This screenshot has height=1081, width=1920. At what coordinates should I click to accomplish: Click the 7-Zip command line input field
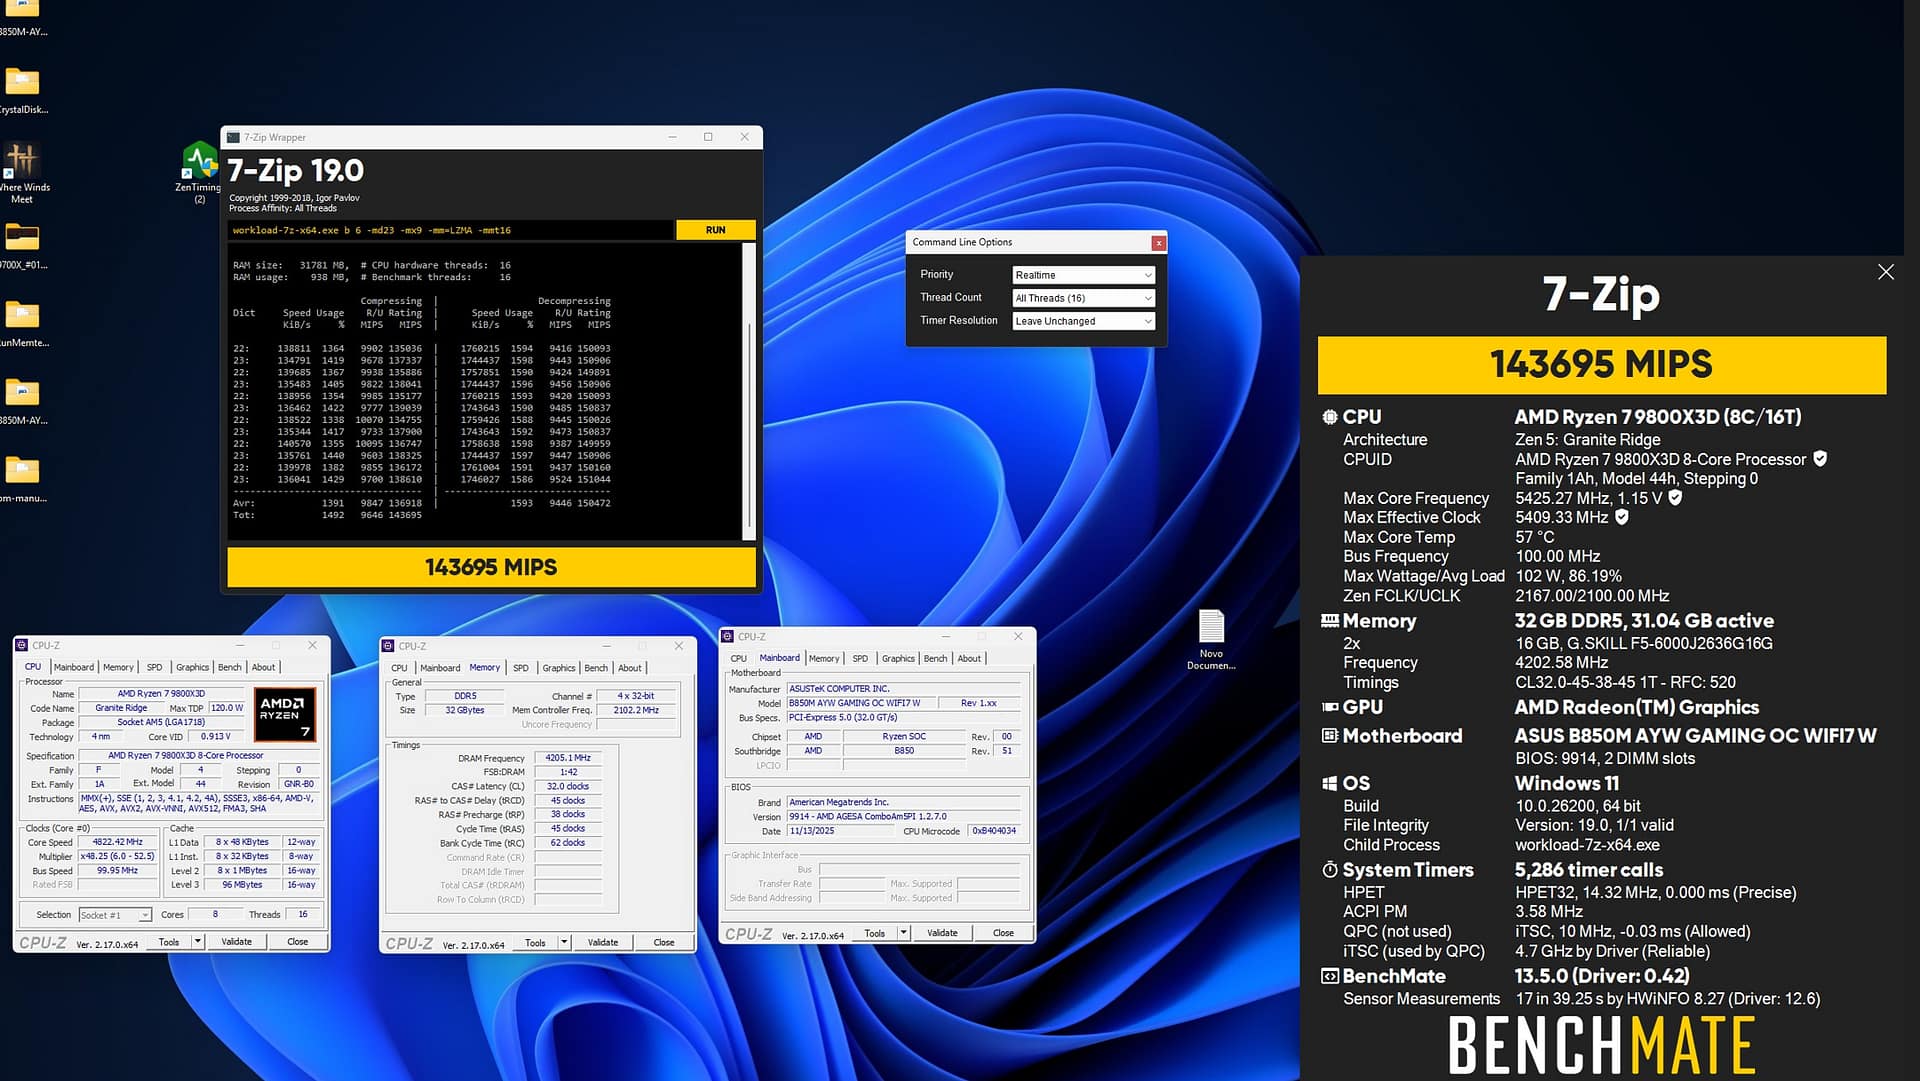[x=450, y=230]
